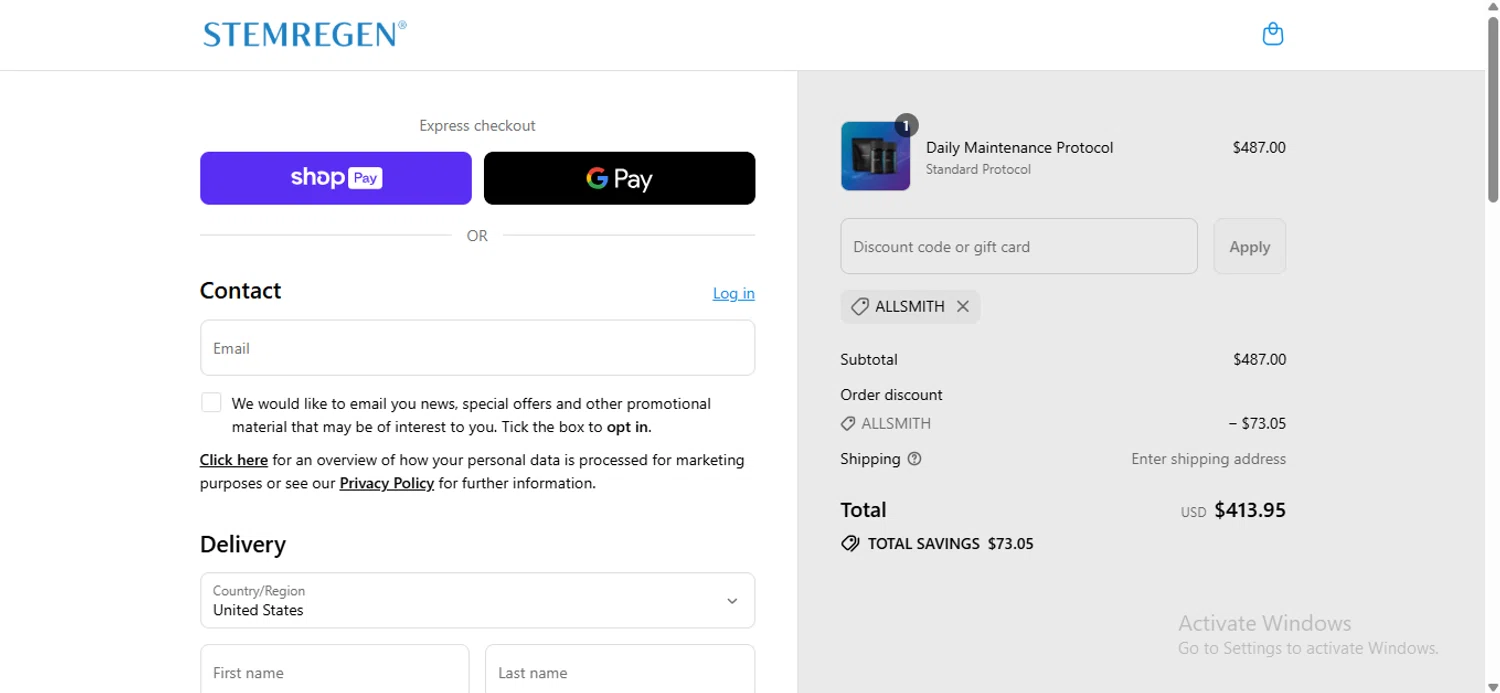Click the Apply discount button
Screen dimensions: 1500x693
1250,246
